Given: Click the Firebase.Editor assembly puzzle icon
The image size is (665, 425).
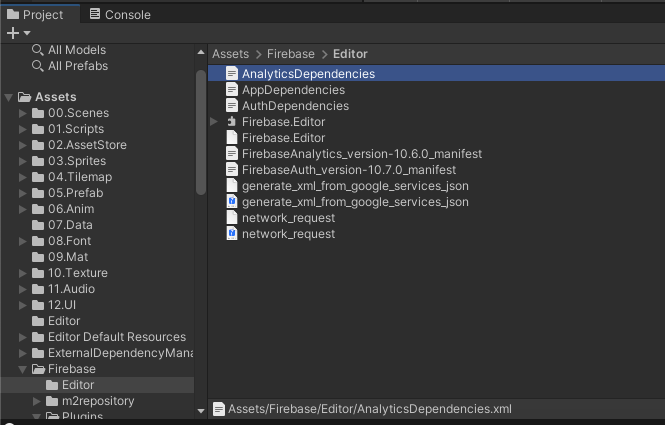Looking at the screenshot, I should [232, 122].
